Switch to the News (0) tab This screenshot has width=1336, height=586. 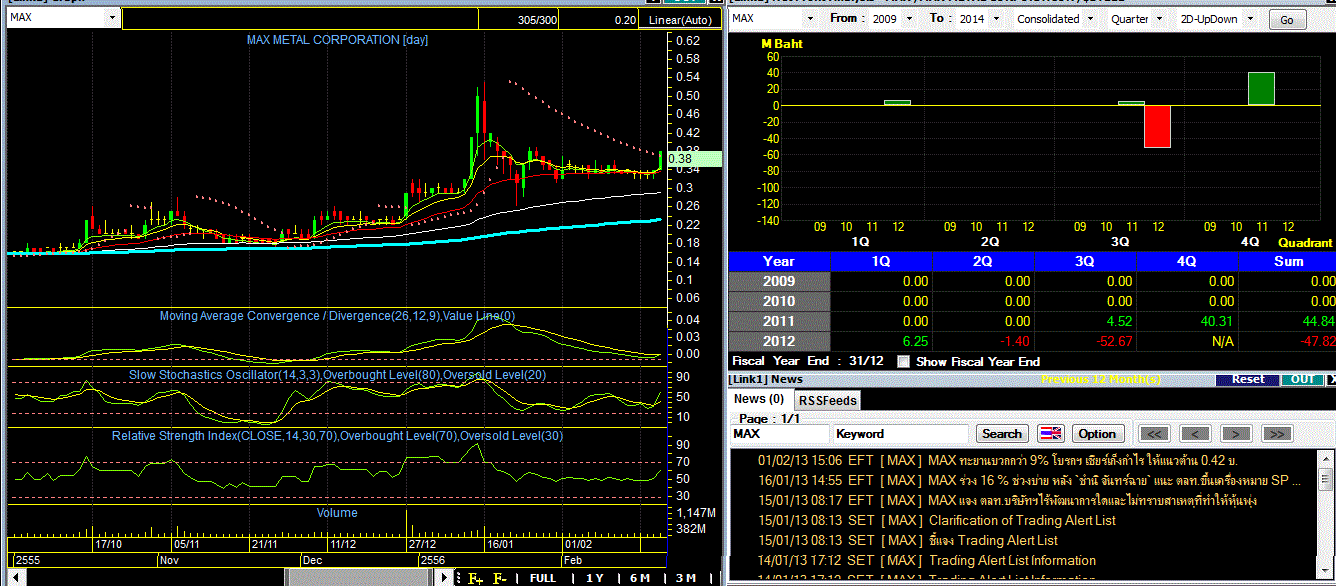[x=758, y=399]
